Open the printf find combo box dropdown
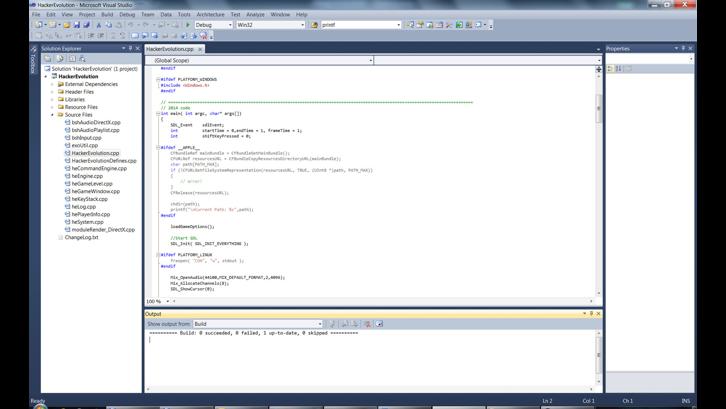The width and height of the screenshot is (726, 409). (x=399, y=25)
